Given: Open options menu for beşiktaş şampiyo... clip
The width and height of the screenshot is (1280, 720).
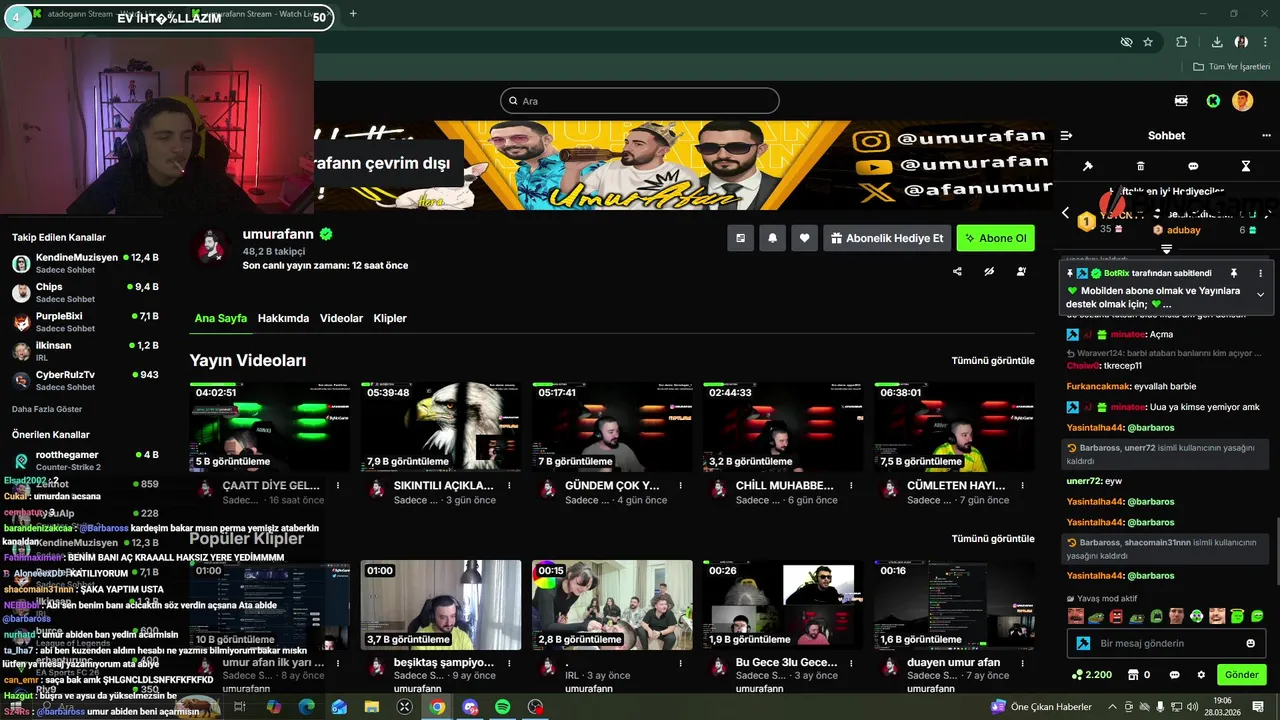Looking at the screenshot, I should (x=509, y=662).
